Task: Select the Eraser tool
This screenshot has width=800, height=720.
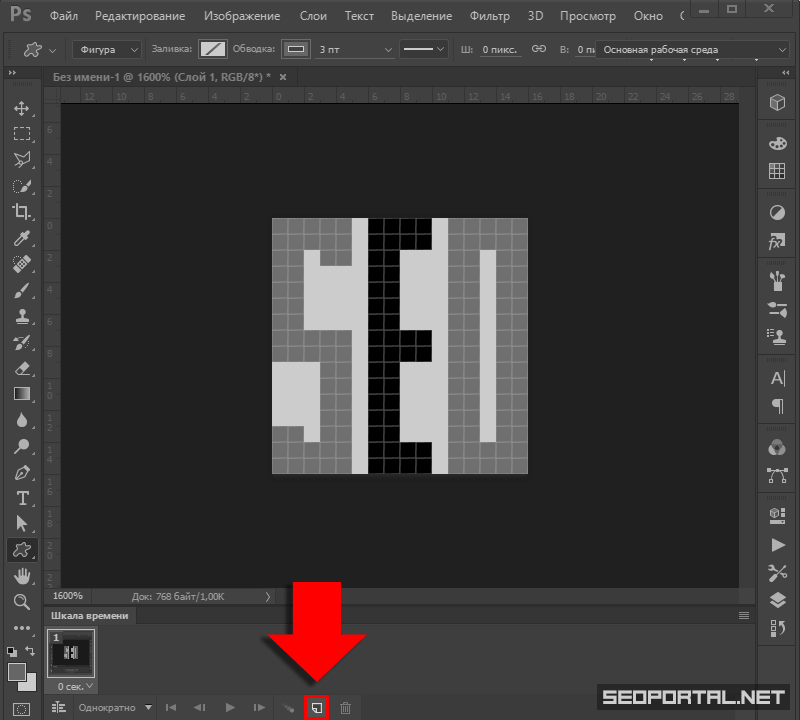Action: coord(22,368)
